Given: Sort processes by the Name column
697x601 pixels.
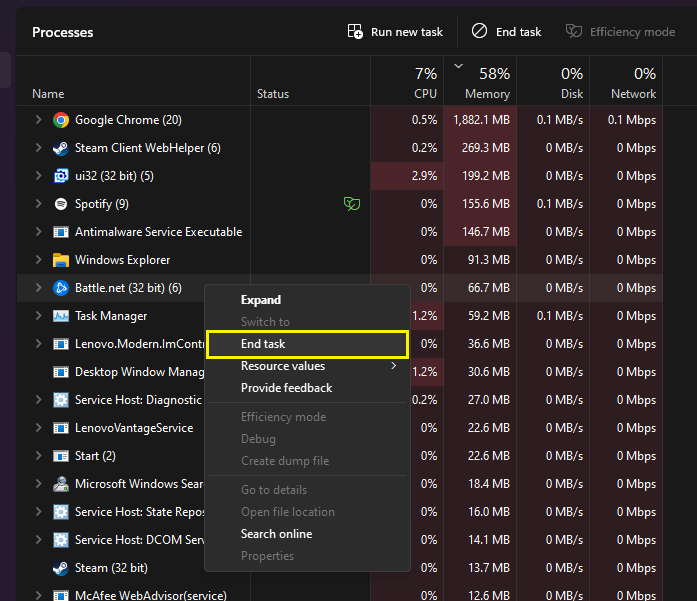Looking at the screenshot, I should coord(133,81).
